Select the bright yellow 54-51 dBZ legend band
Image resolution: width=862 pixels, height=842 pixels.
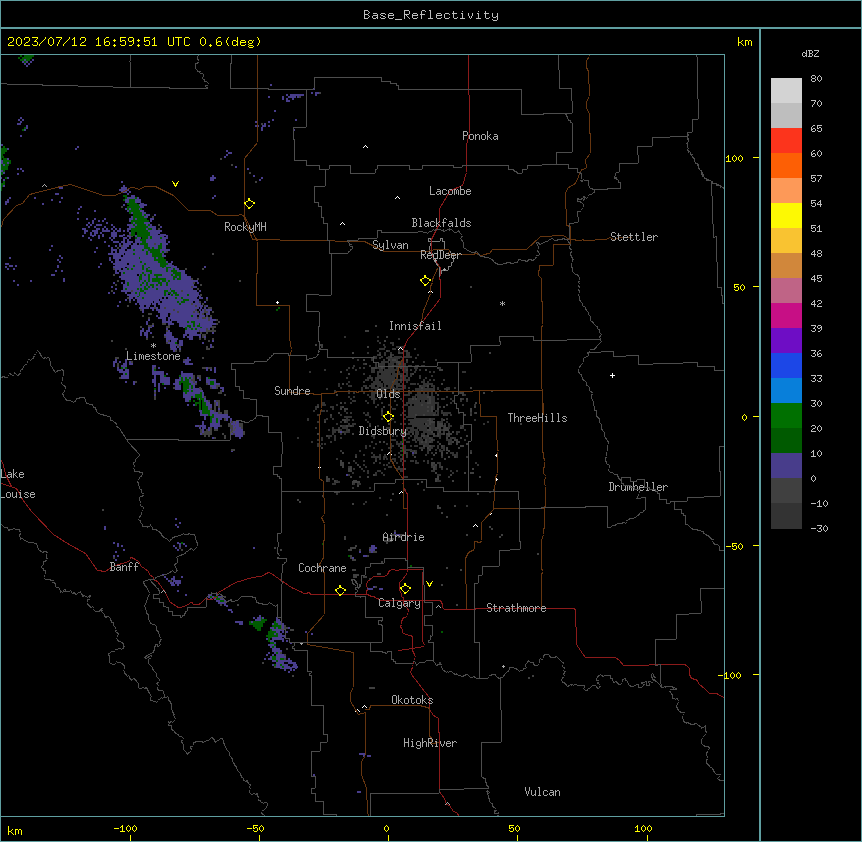(786, 215)
